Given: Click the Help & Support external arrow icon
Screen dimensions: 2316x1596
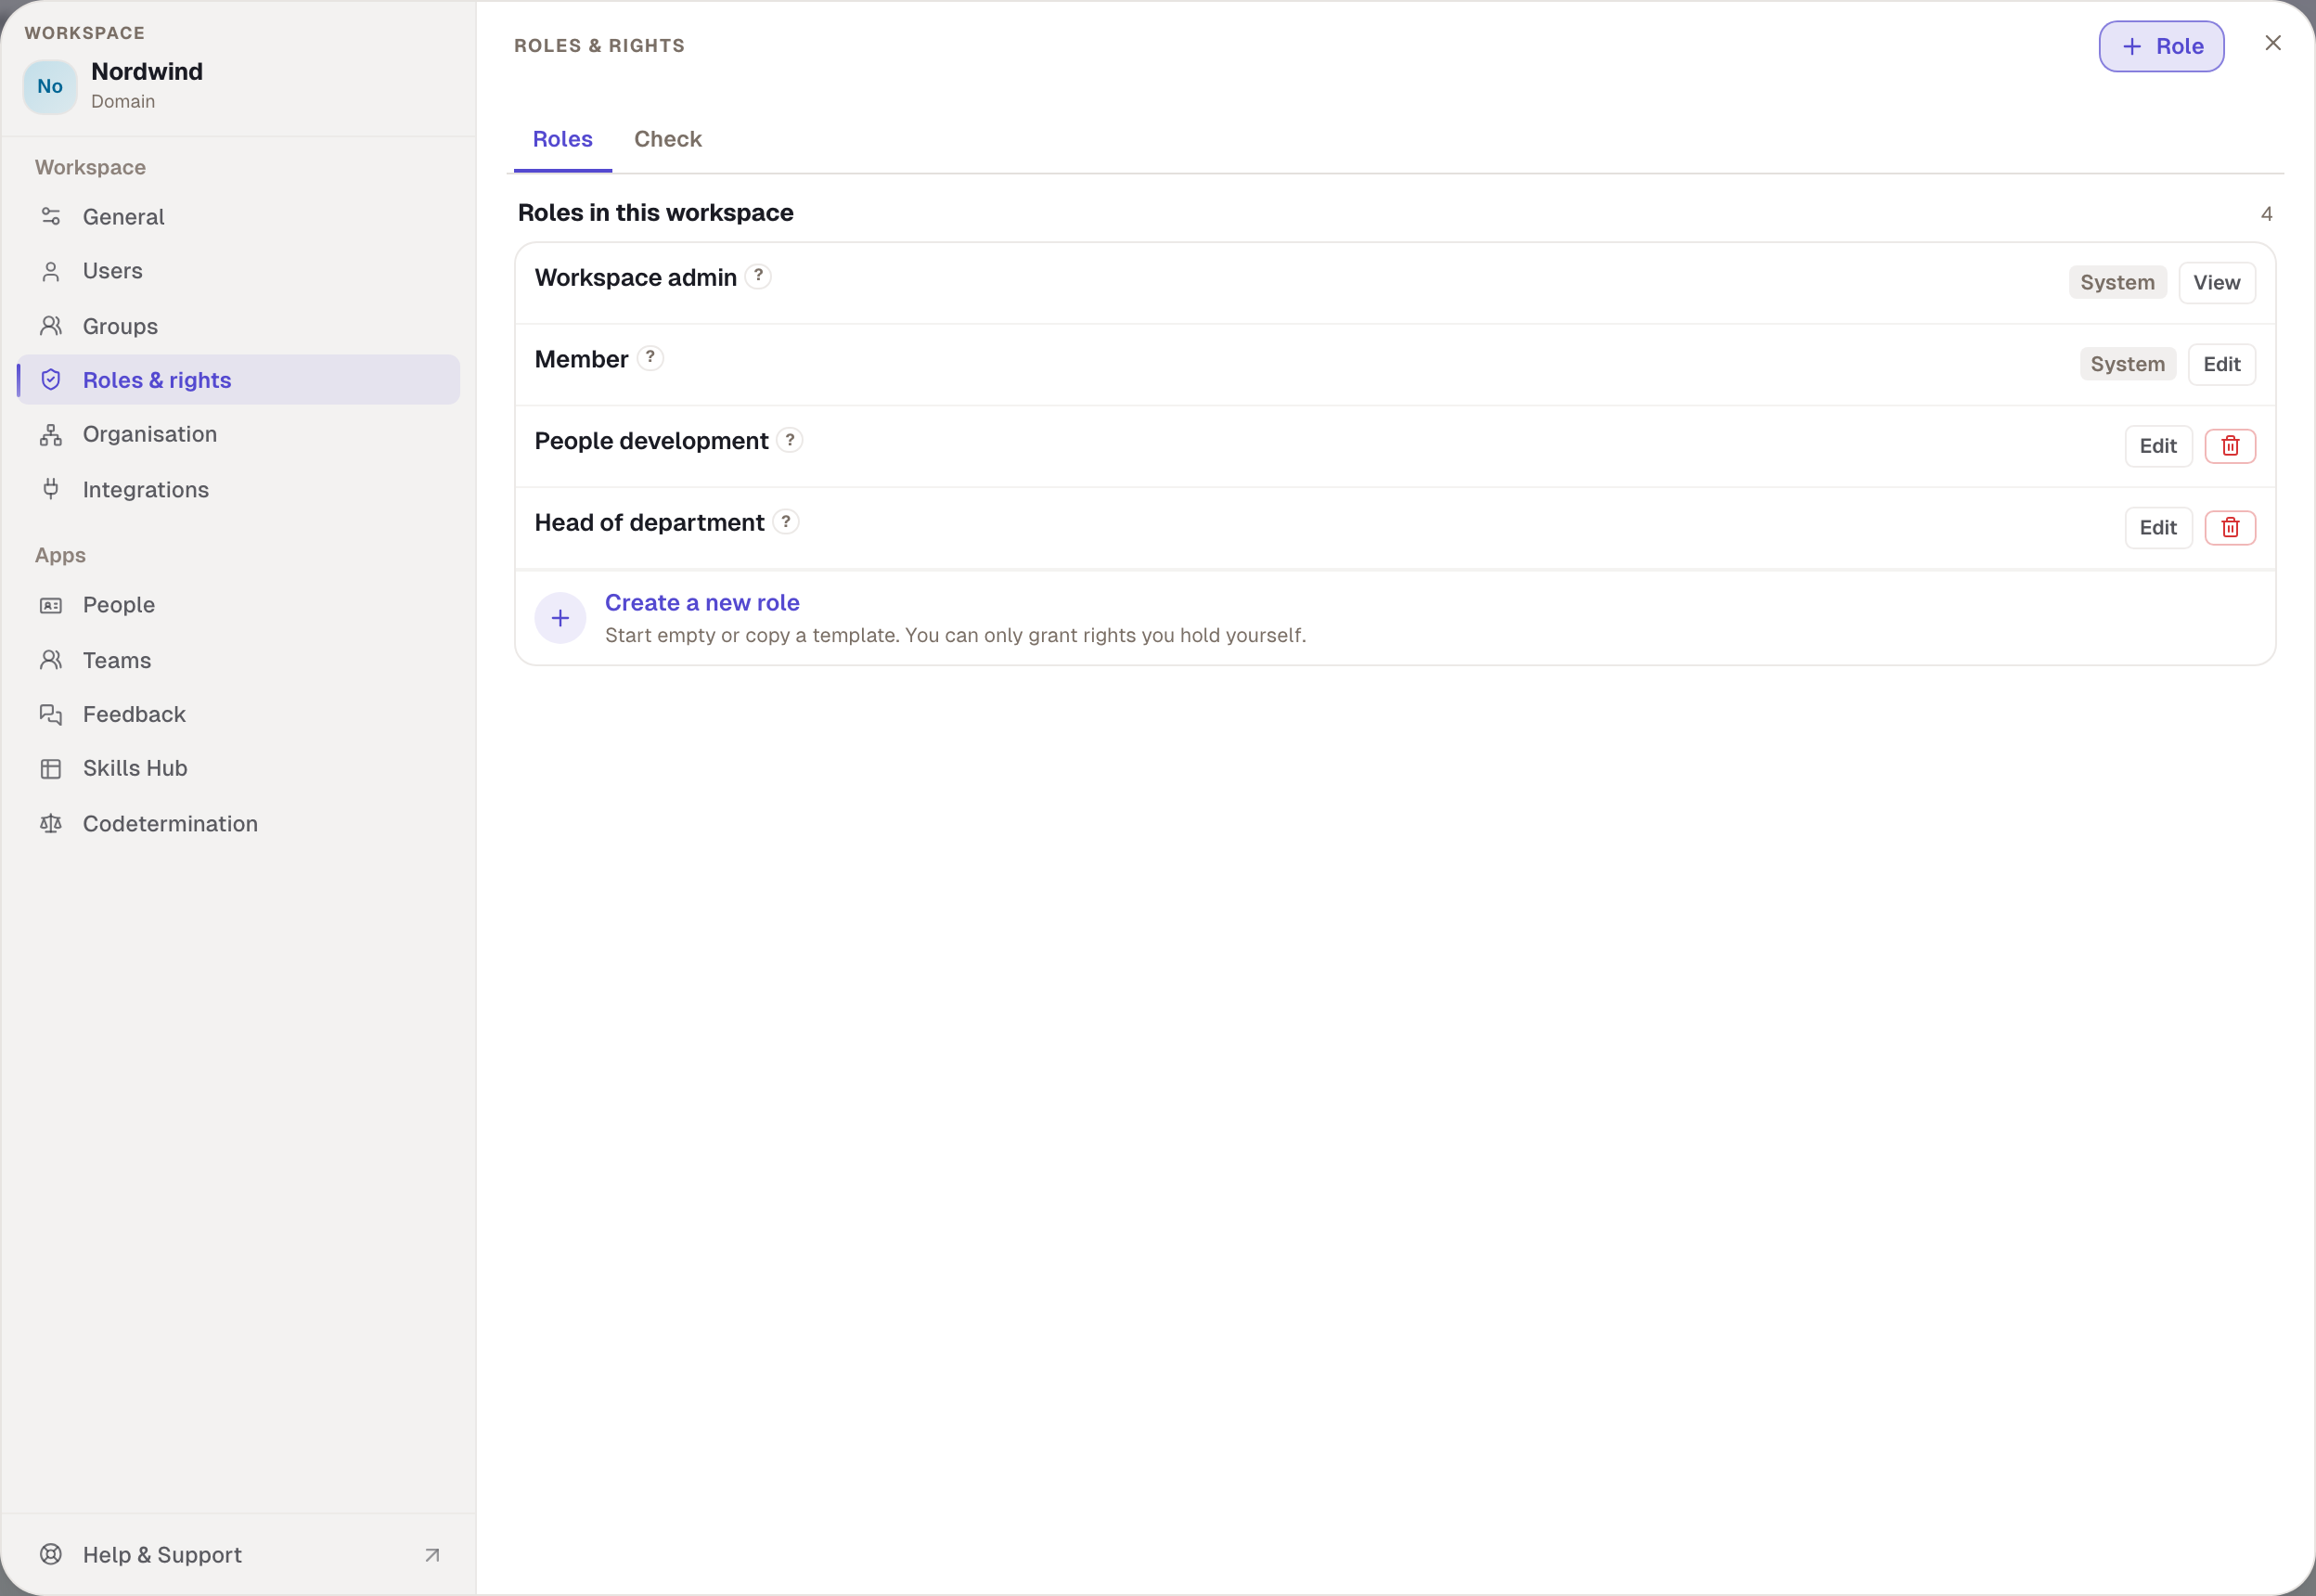Looking at the screenshot, I should (432, 1555).
